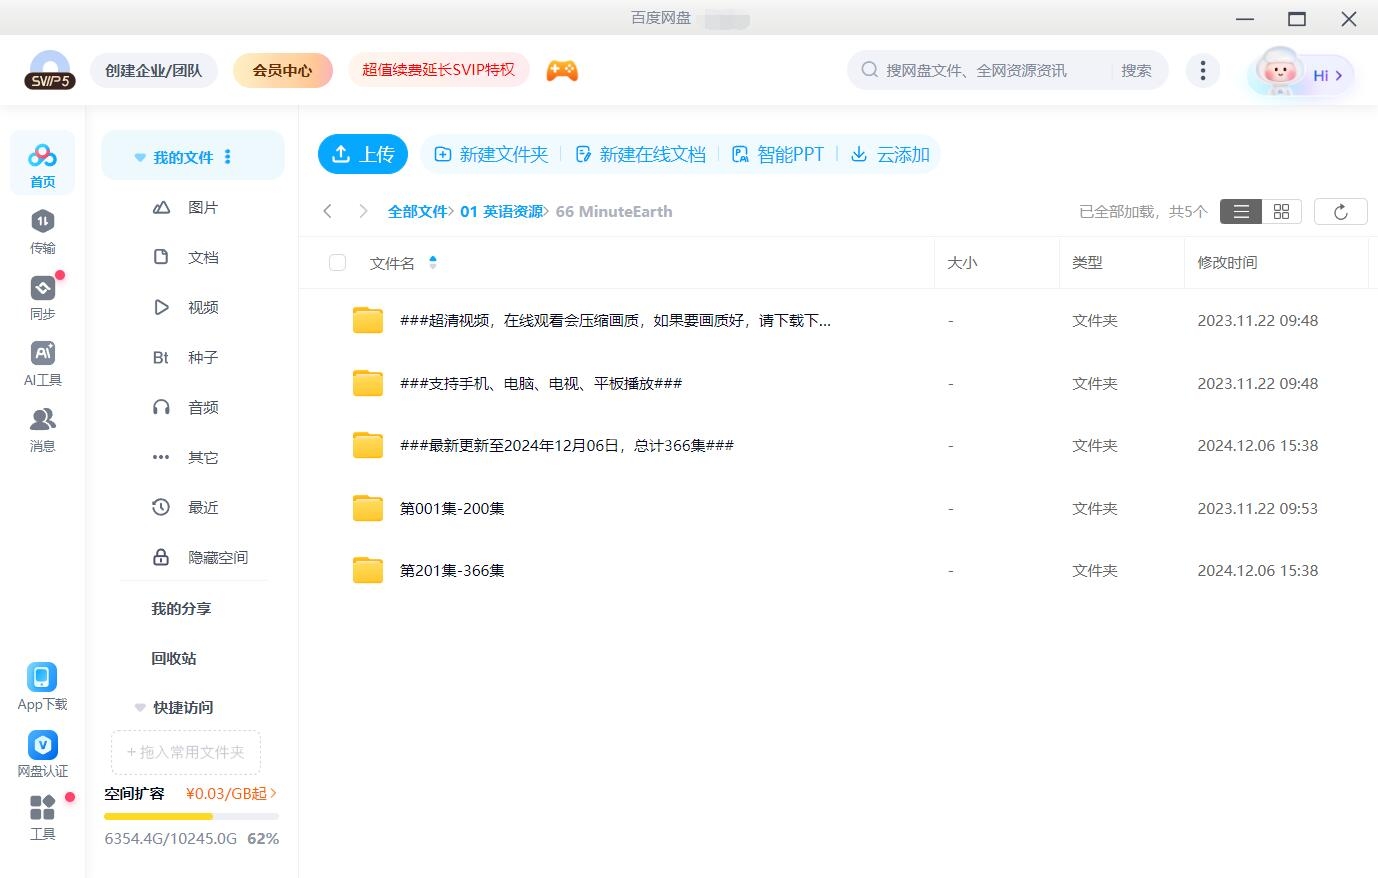Screen dimensions: 1378x878
Task: Select folder 第001集-200集
Action: [452, 508]
